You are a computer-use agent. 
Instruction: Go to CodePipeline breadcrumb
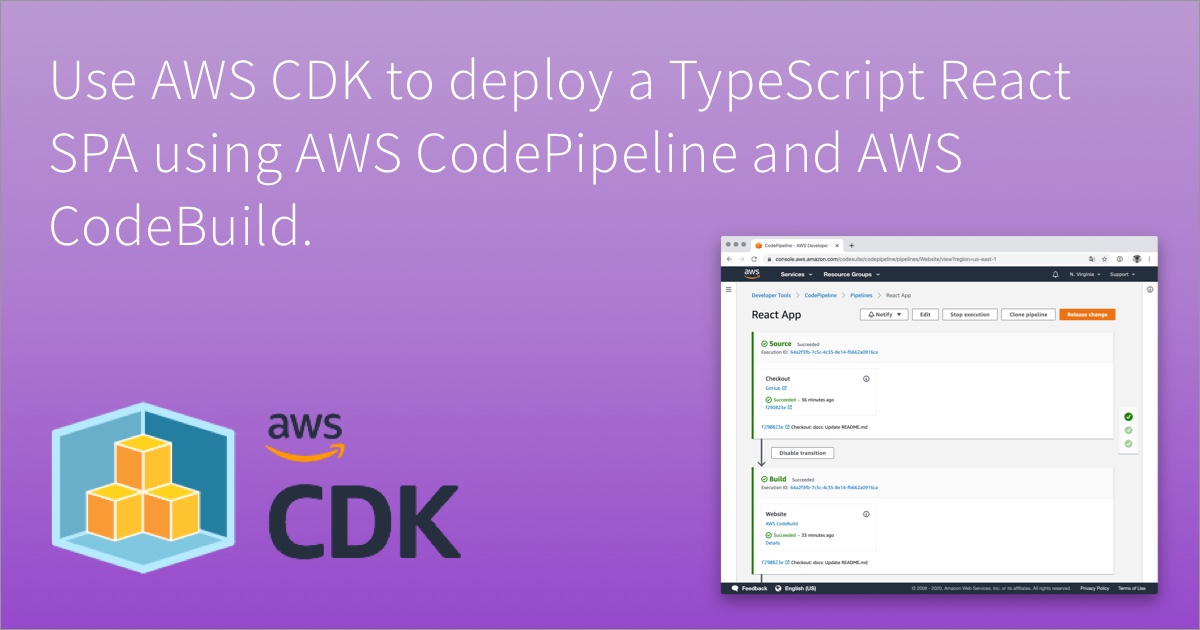[x=821, y=295]
